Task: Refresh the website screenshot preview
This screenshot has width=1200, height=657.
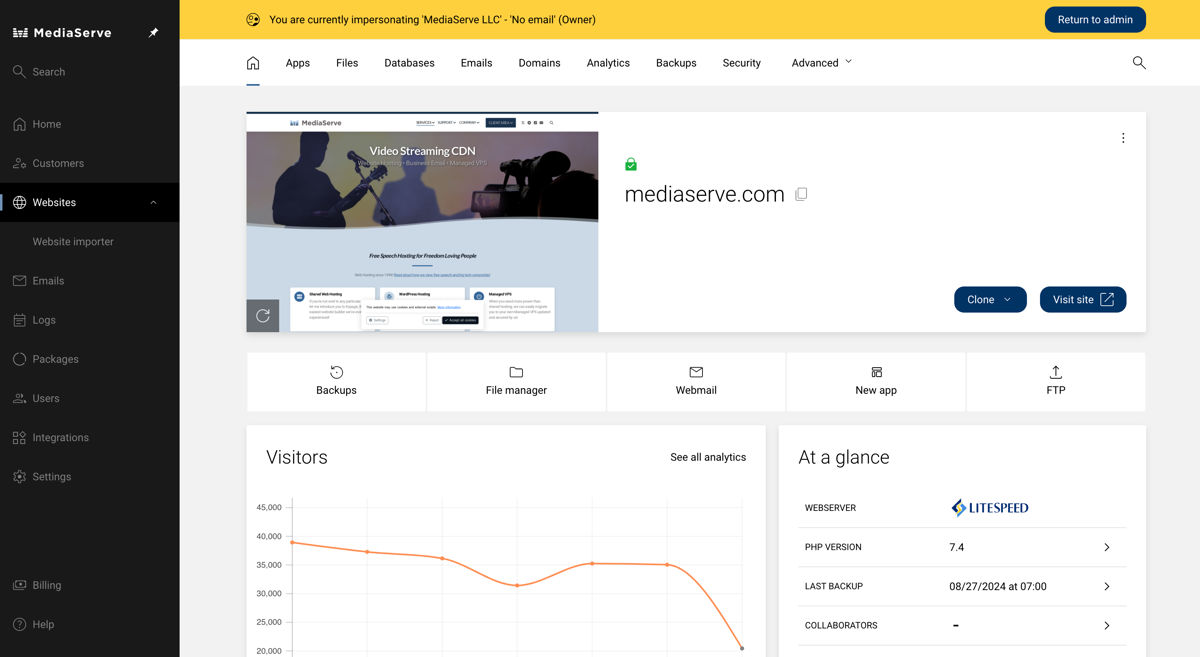Action: (x=263, y=316)
